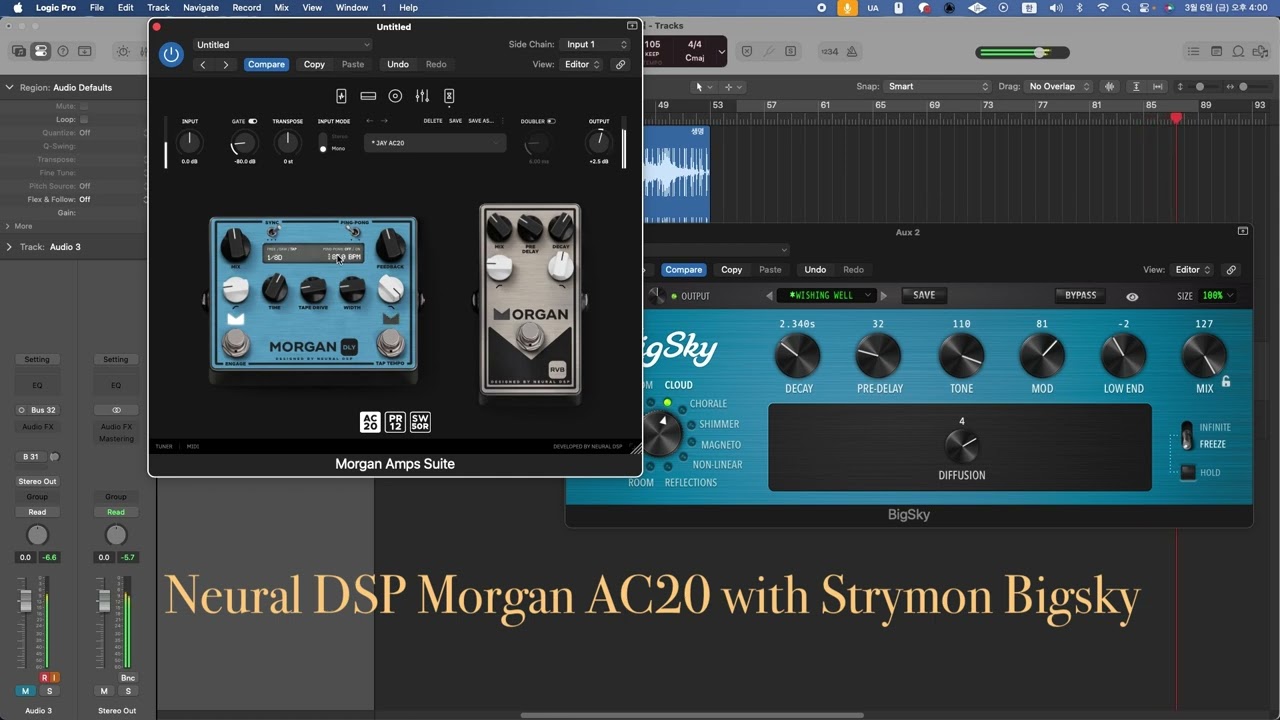This screenshot has width=1280, height=720.
Task: Open the File menu
Action: click(x=97, y=7)
